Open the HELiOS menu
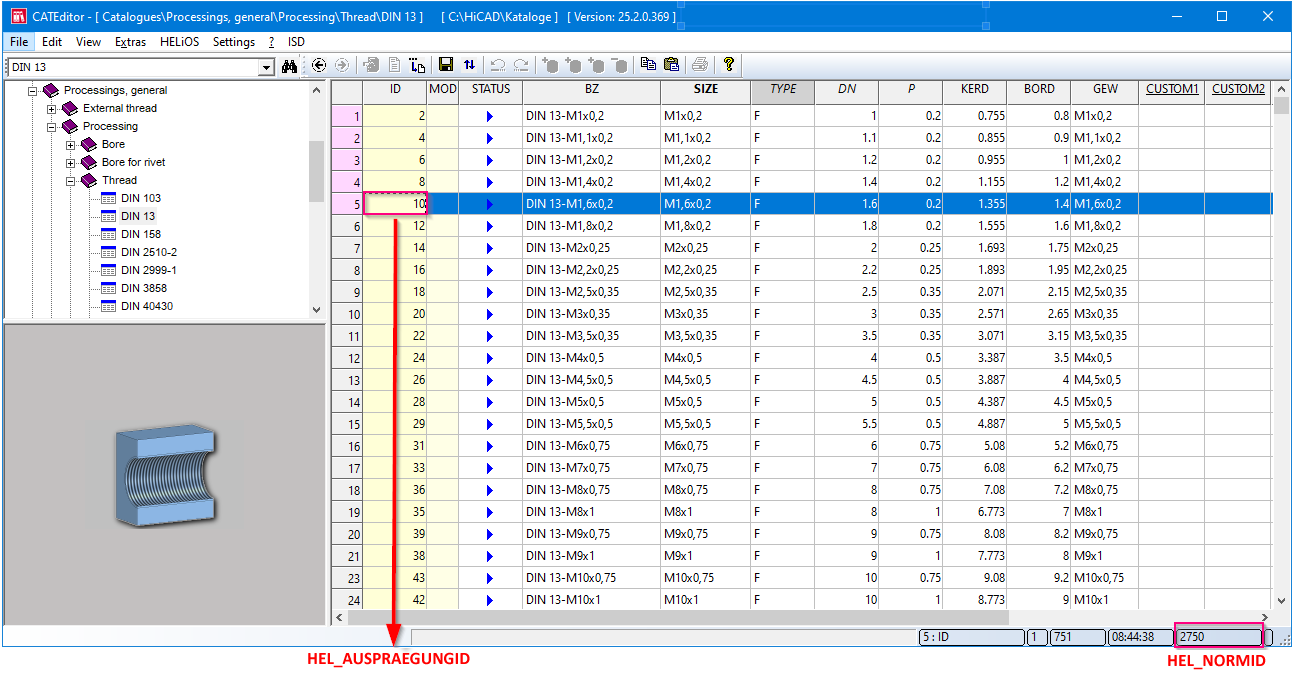The height and width of the screenshot is (675, 1295). point(179,42)
